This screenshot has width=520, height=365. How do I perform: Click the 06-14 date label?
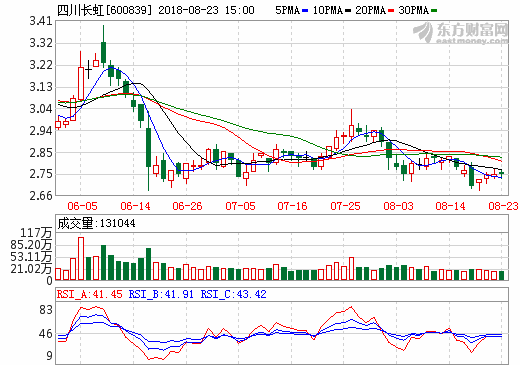click(x=135, y=206)
